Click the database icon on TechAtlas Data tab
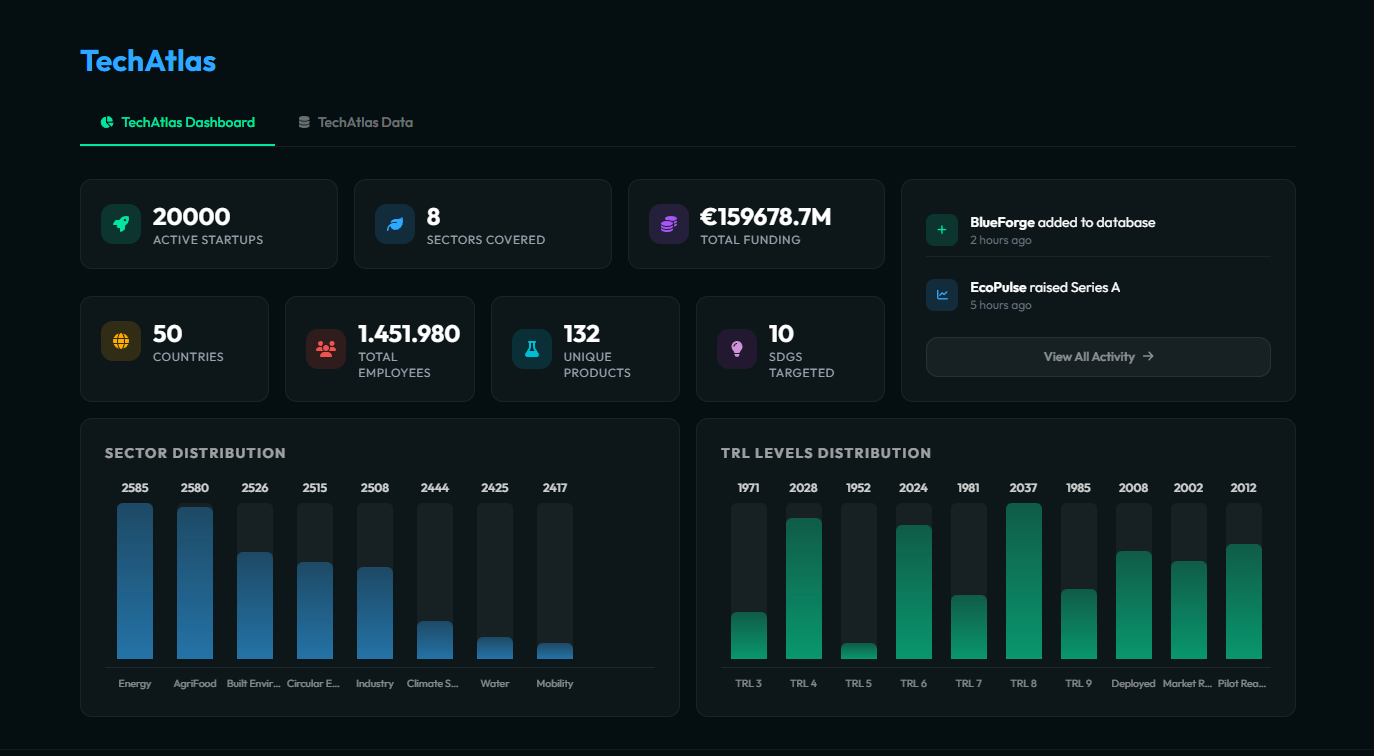Screen dimensions: 1374x756 304,121
